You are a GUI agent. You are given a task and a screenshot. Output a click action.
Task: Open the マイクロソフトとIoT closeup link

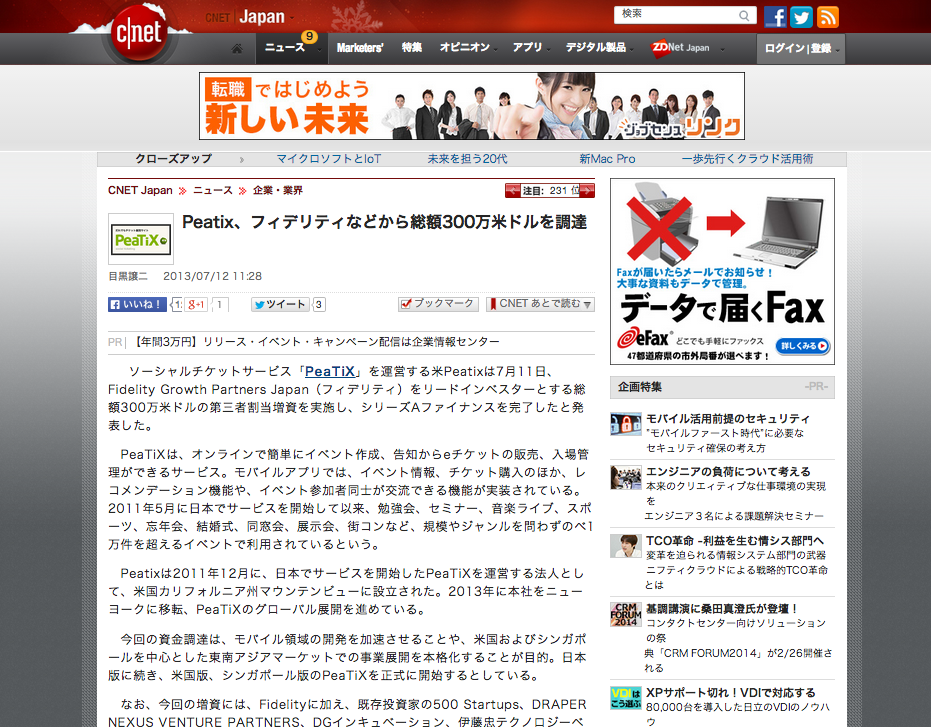[x=329, y=159]
